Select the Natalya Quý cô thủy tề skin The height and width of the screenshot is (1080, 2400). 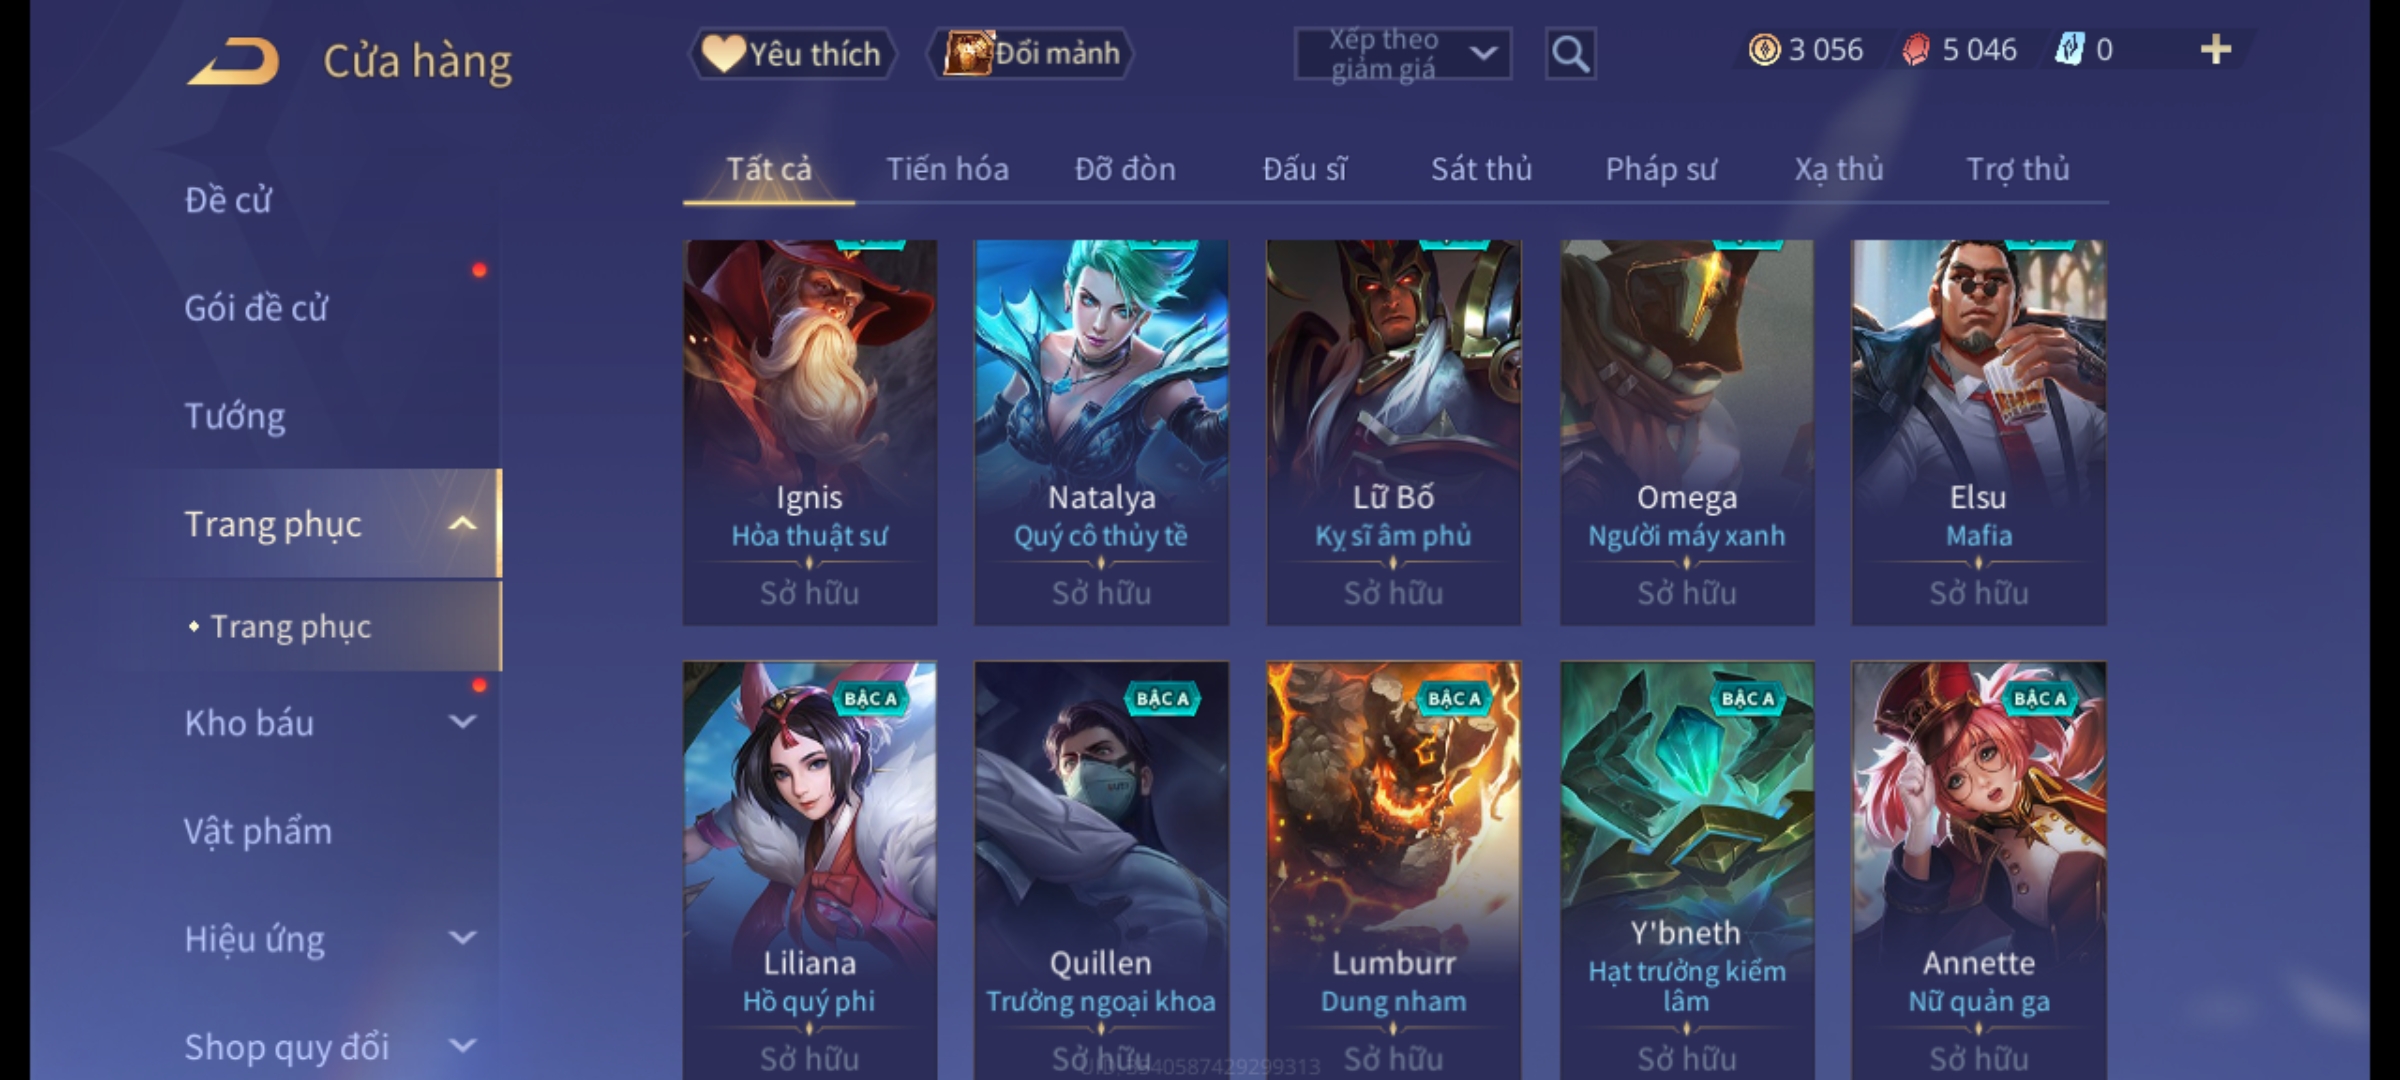[1101, 432]
